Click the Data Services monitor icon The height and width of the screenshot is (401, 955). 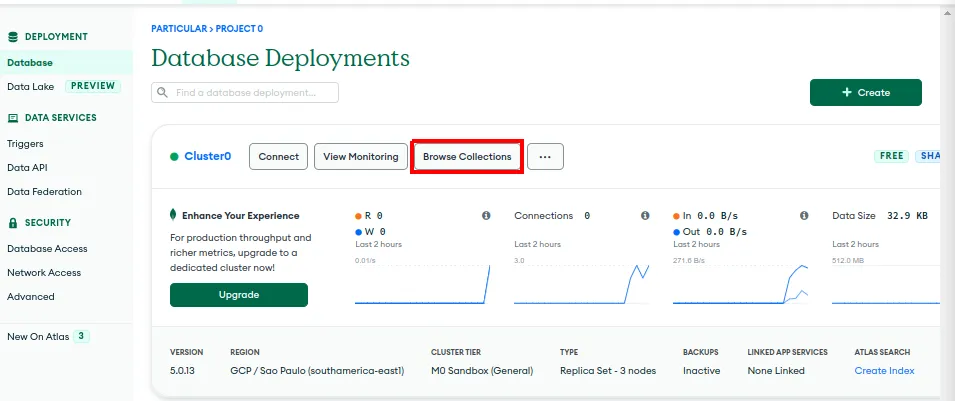point(13,118)
